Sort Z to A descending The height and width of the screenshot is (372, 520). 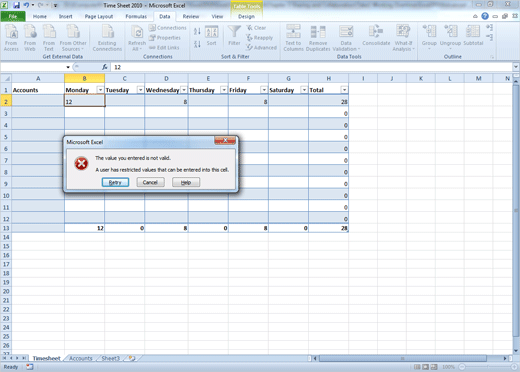197,44
